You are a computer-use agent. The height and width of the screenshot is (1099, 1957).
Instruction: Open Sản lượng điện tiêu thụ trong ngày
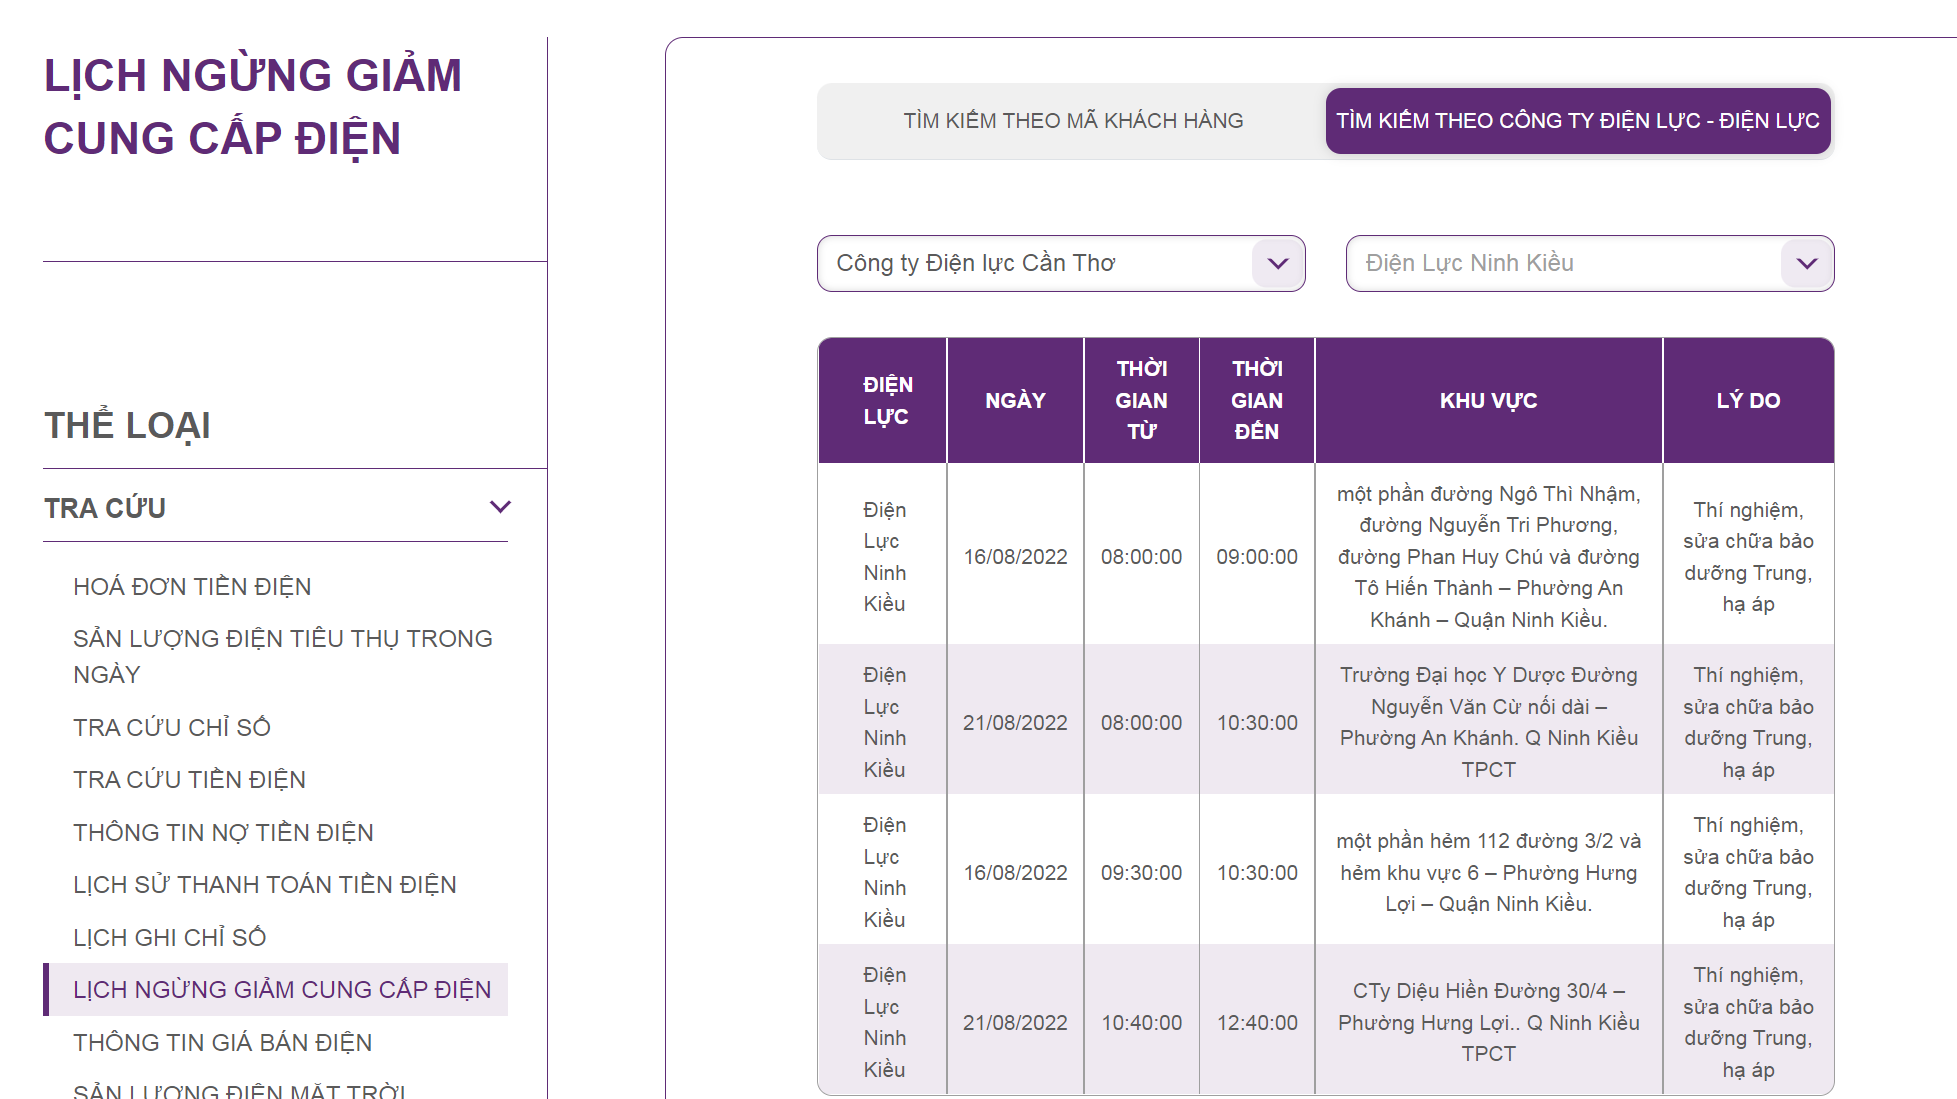282,656
